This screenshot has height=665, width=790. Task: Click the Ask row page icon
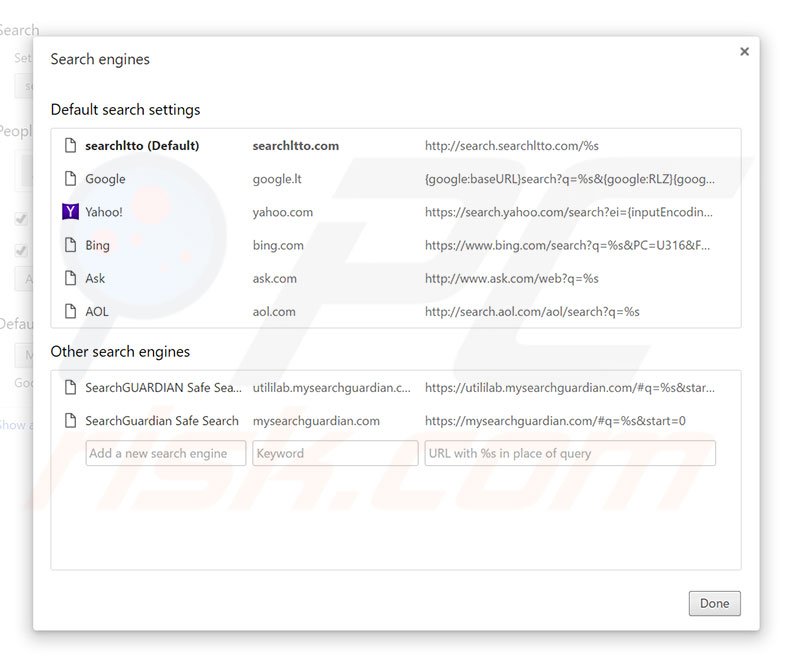(x=71, y=279)
